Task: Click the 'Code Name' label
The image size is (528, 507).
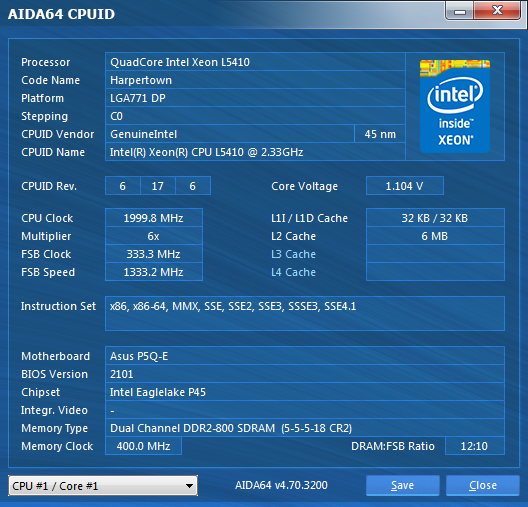Action: click(51, 80)
